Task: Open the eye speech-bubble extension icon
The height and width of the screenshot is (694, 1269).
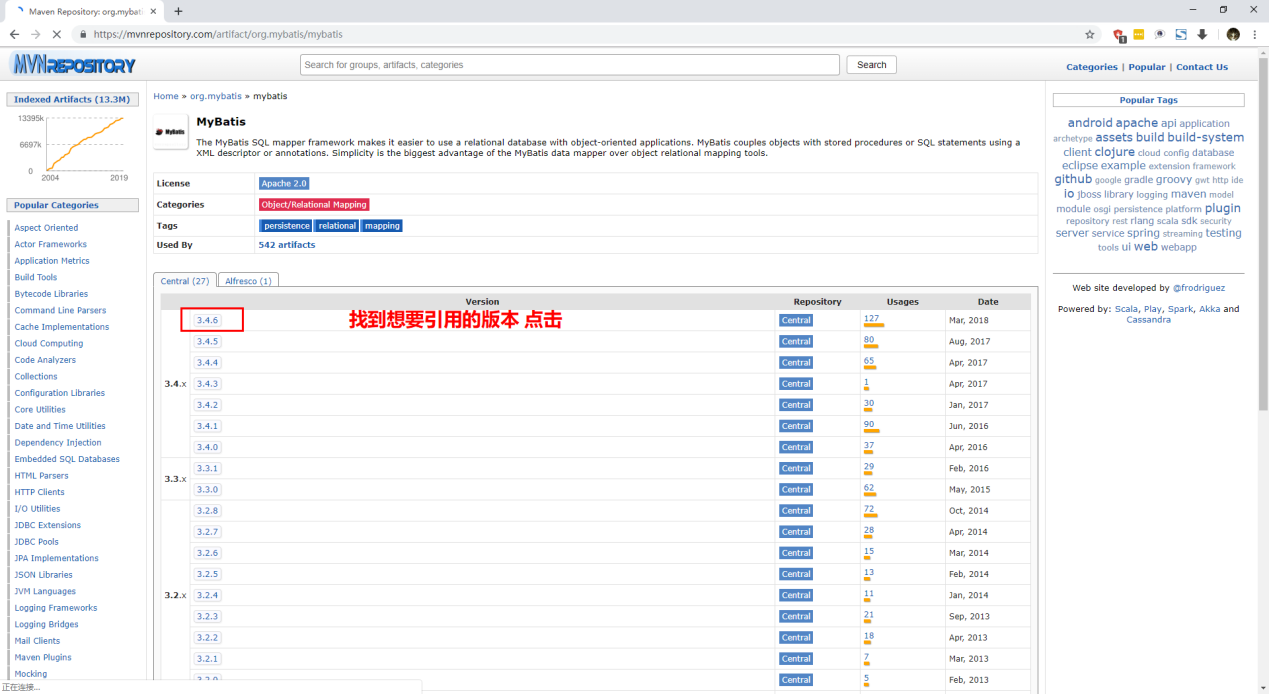Action: pyautogui.click(x=1160, y=34)
